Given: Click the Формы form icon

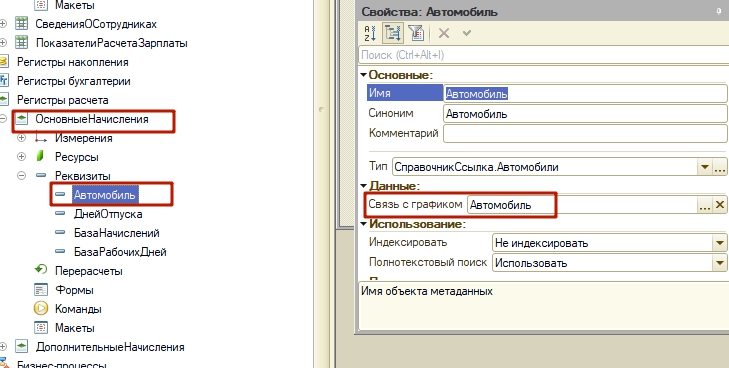Looking at the screenshot, I should (41, 289).
